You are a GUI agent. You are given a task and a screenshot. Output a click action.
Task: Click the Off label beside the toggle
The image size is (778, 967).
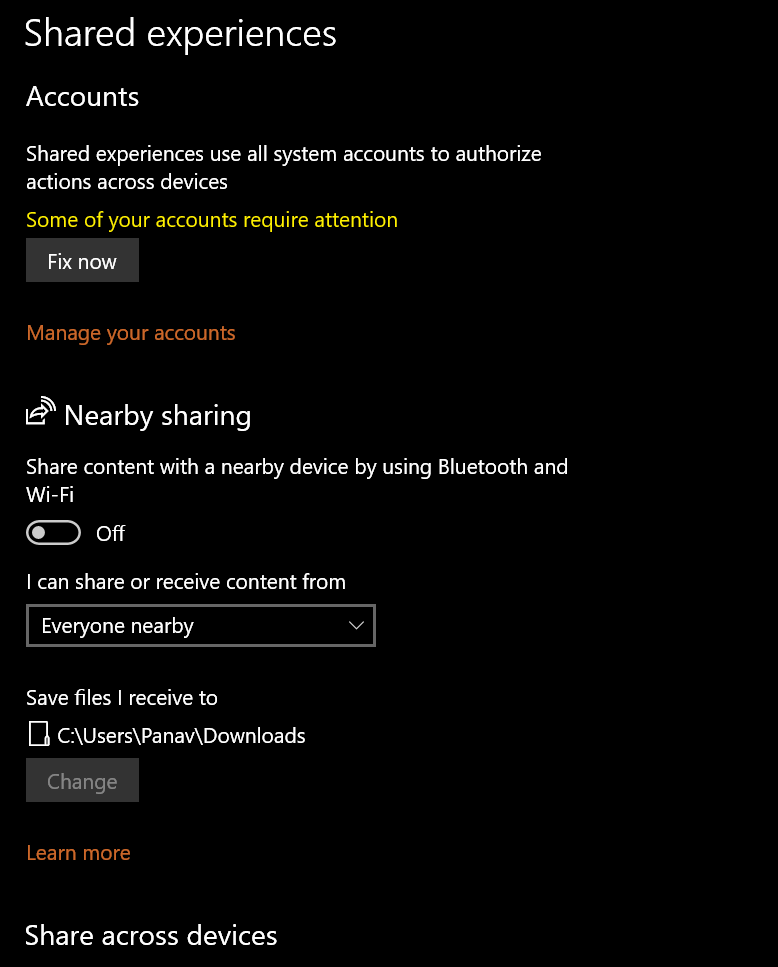tap(110, 533)
